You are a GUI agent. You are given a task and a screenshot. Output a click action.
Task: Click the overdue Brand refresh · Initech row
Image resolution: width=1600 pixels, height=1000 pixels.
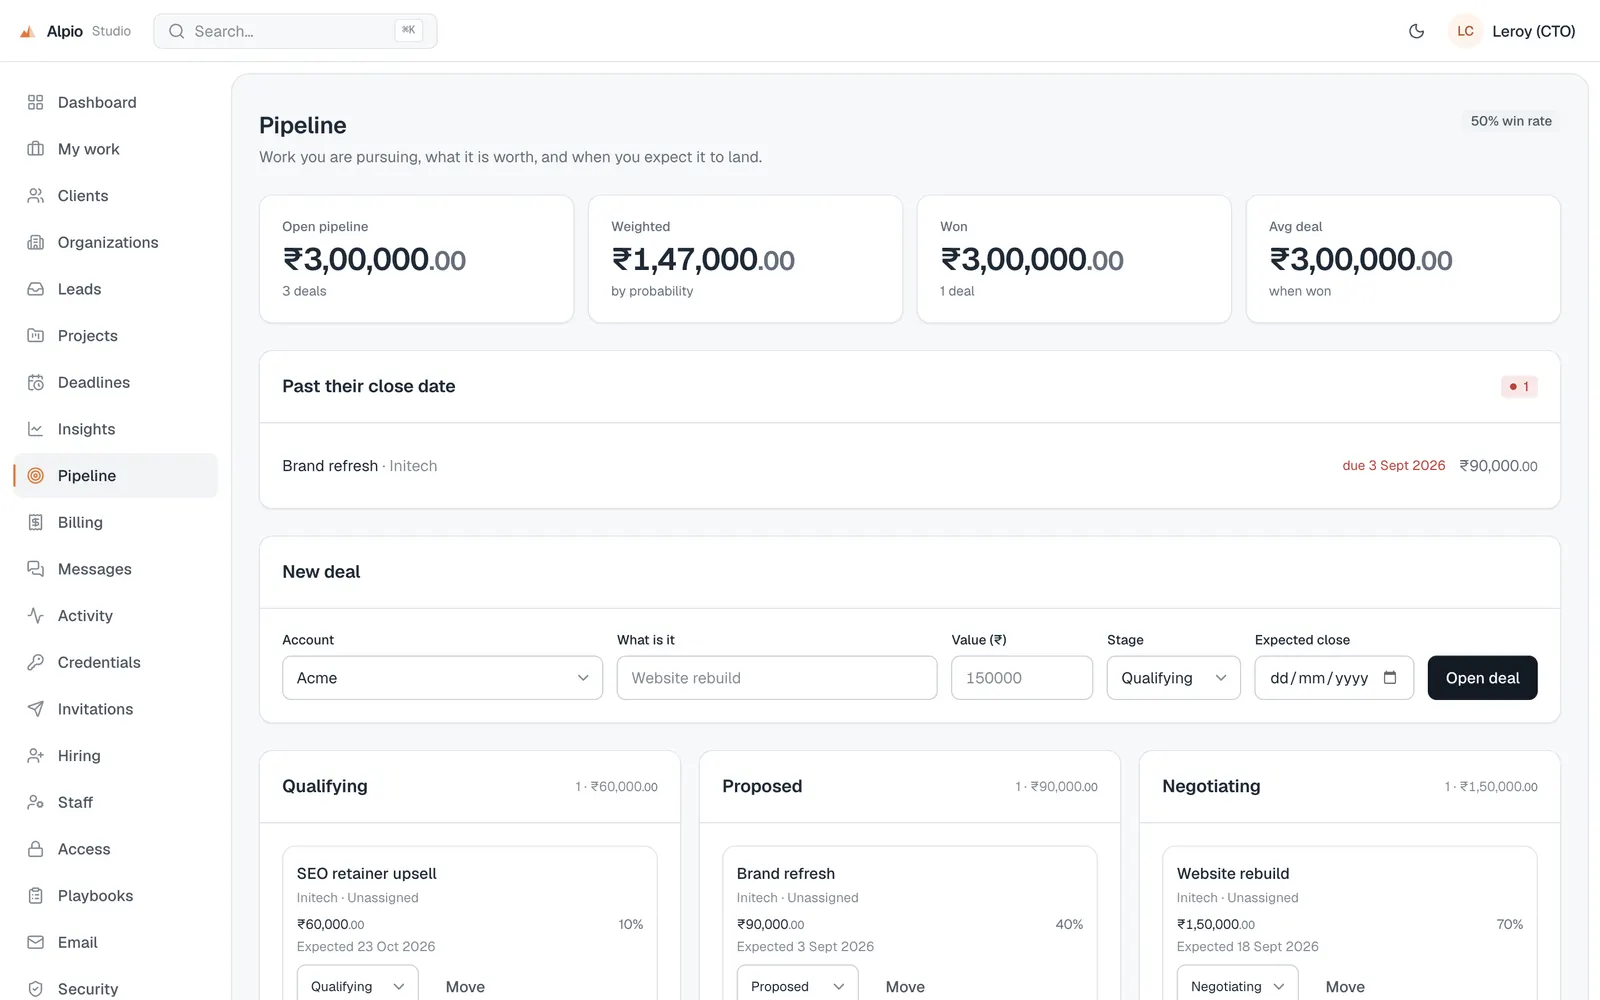(x=910, y=466)
